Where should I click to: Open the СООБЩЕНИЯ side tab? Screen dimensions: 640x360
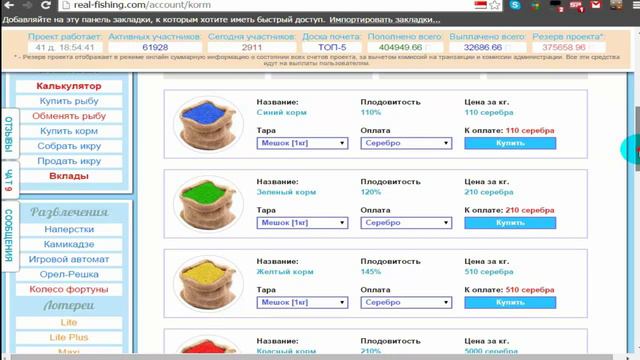(x=9, y=236)
